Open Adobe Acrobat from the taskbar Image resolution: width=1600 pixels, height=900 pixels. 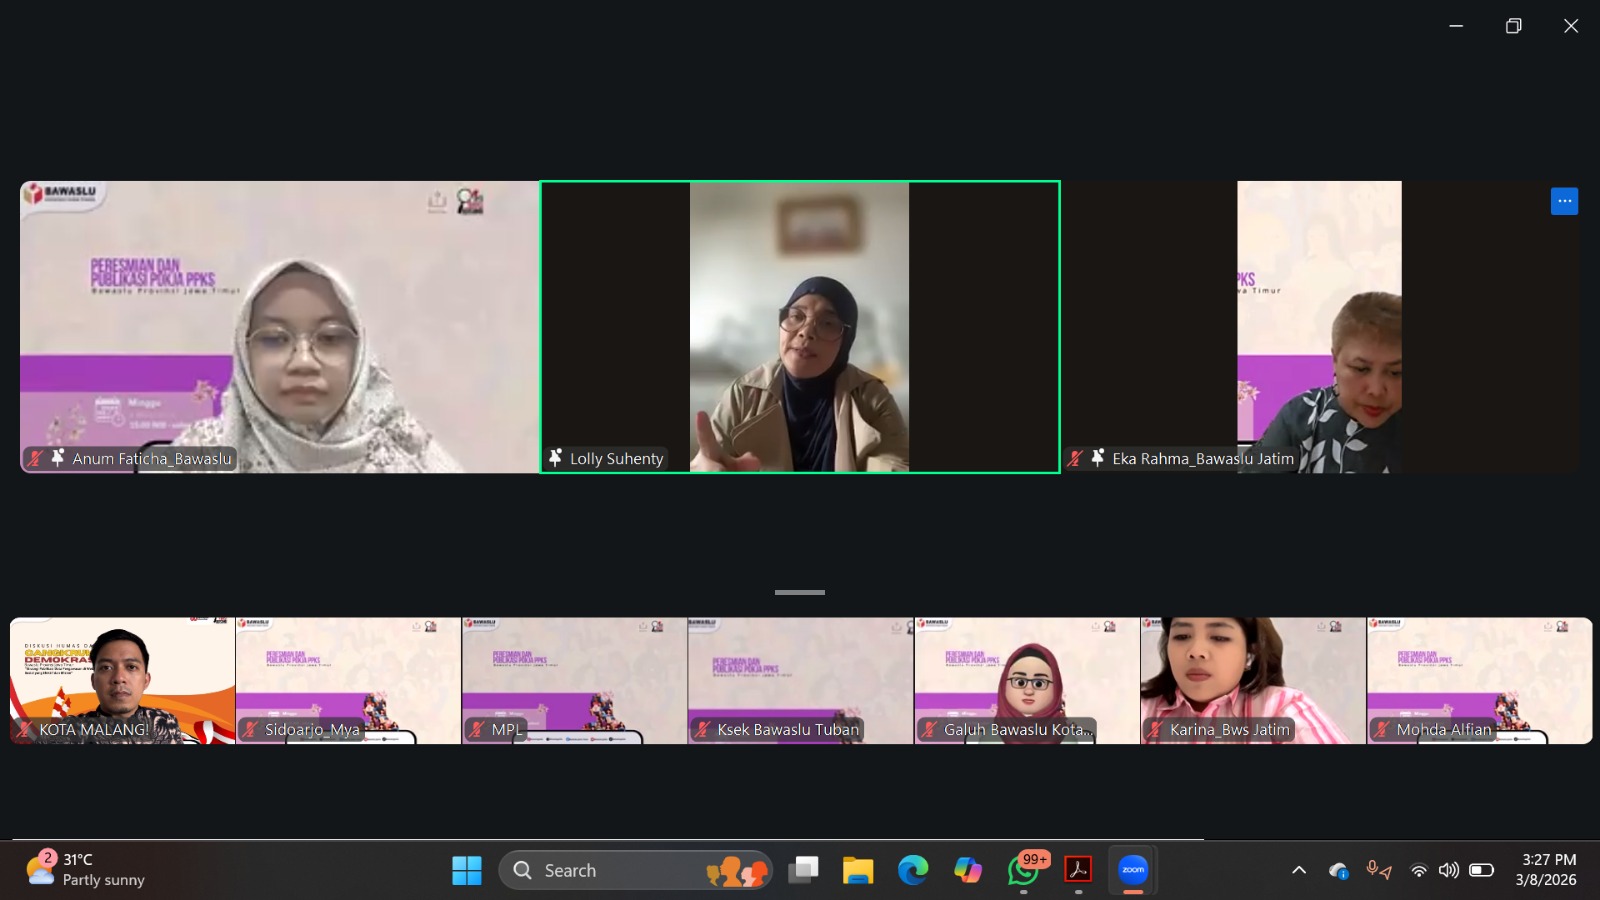pyautogui.click(x=1078, y=870)
